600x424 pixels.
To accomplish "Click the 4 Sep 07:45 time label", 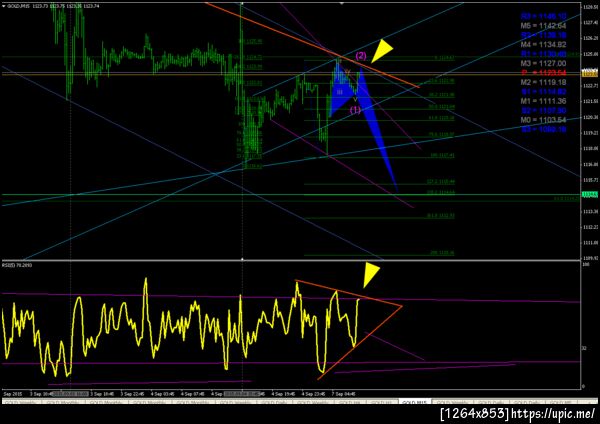I will 192,393.
